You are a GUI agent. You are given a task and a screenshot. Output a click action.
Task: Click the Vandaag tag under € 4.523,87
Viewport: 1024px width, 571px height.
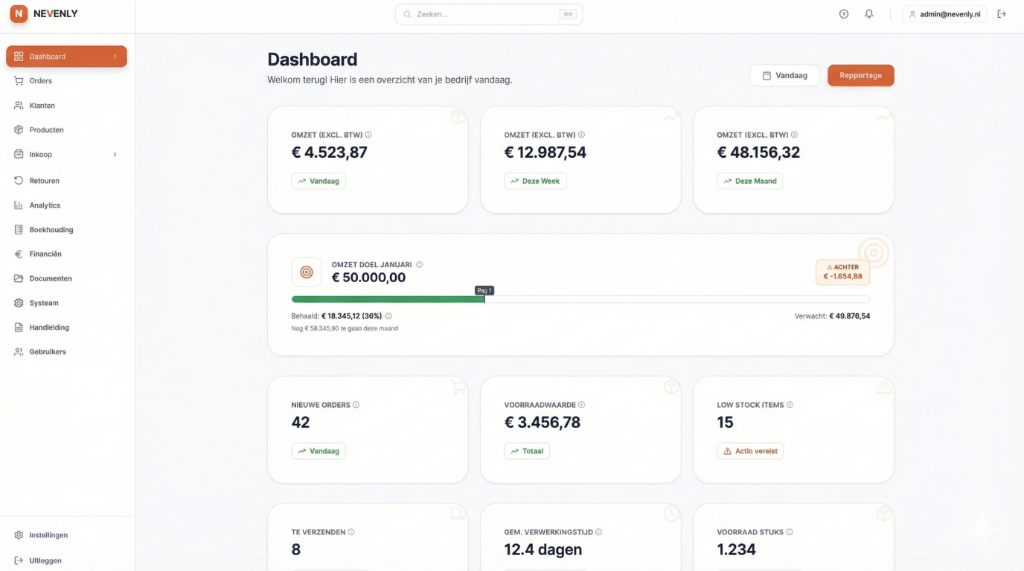[319, 181]
